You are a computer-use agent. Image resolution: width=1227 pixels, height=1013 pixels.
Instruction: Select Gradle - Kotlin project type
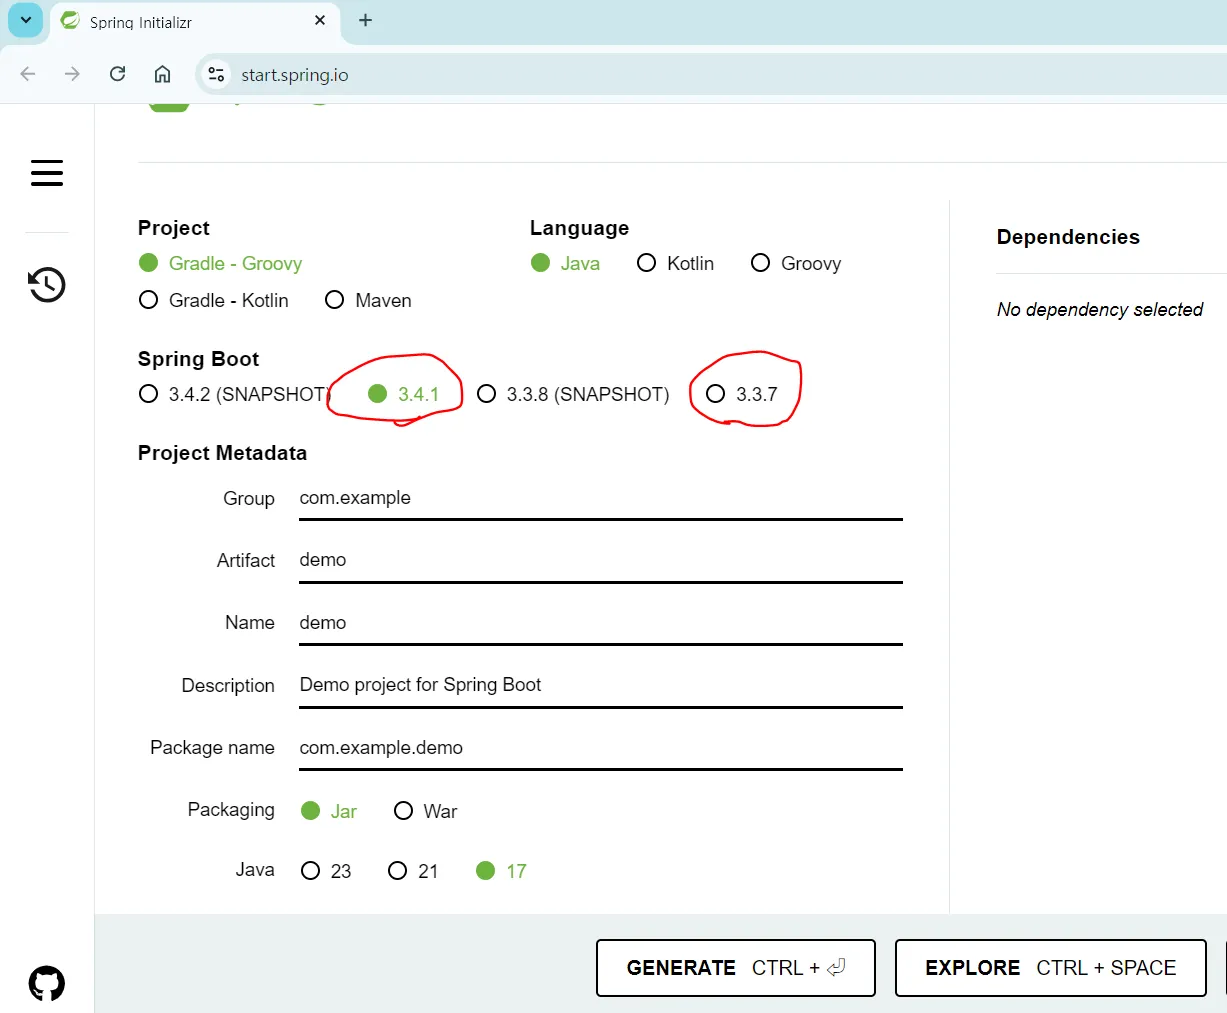click(x=213, y=300)
